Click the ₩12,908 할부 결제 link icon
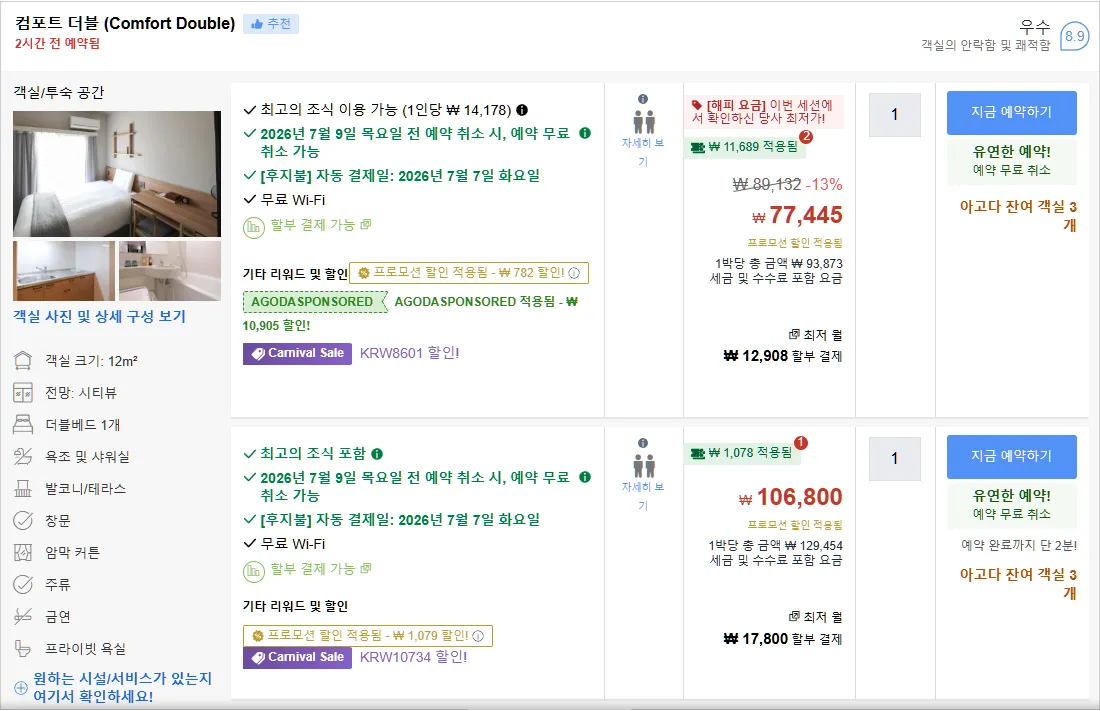 (x=794, y=335)
